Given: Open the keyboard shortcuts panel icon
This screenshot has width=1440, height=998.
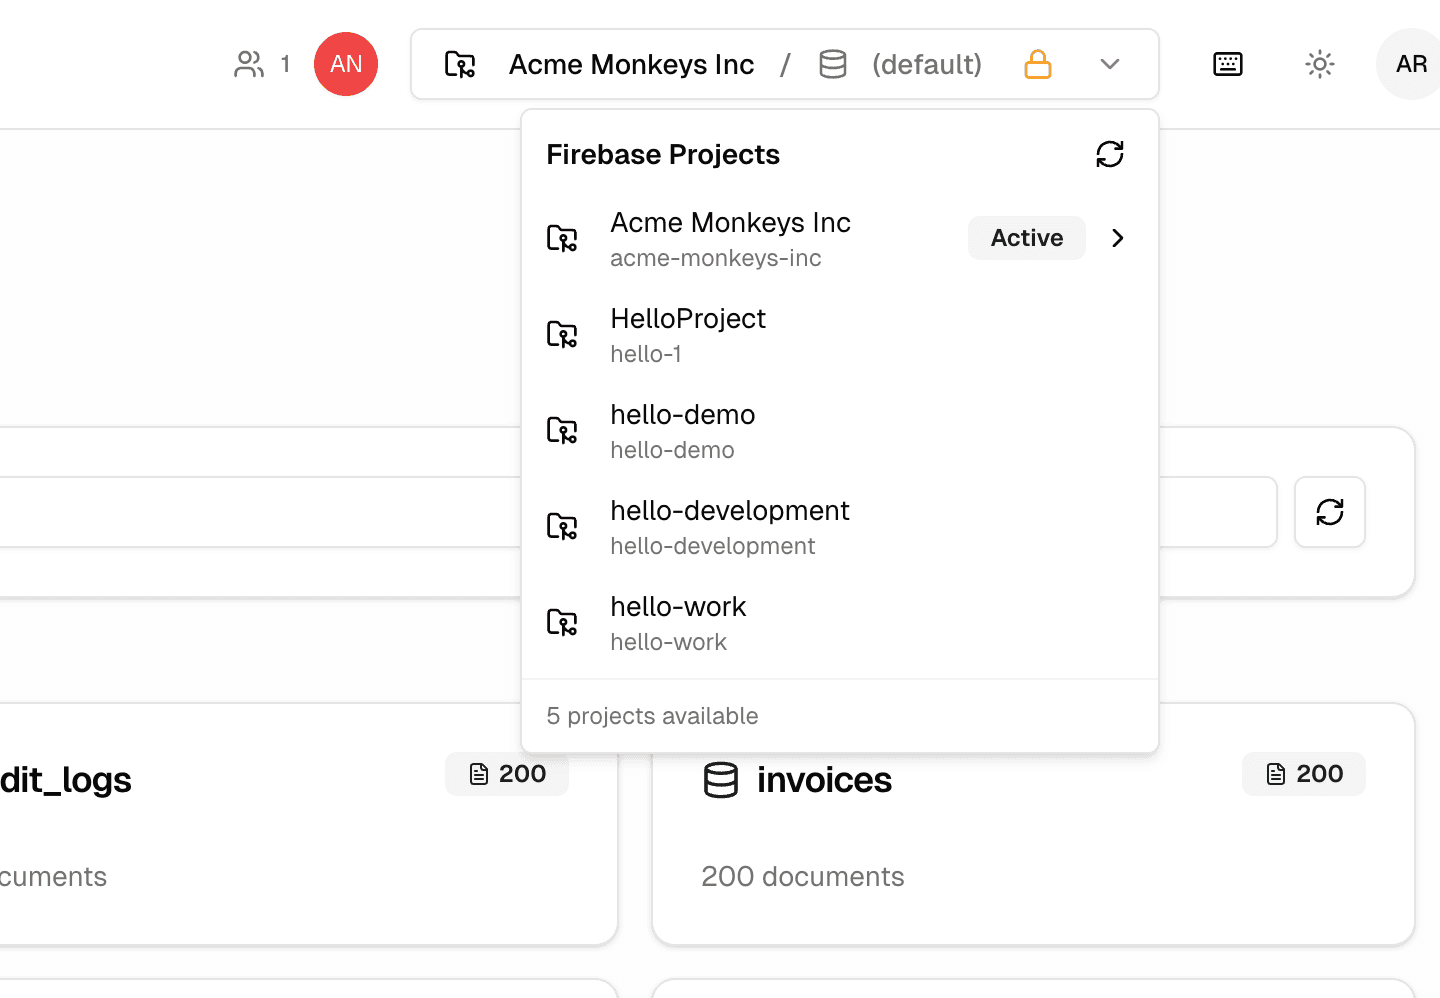Looking at the screenshot, I should pyautogui.click(x=1227, y=64).
